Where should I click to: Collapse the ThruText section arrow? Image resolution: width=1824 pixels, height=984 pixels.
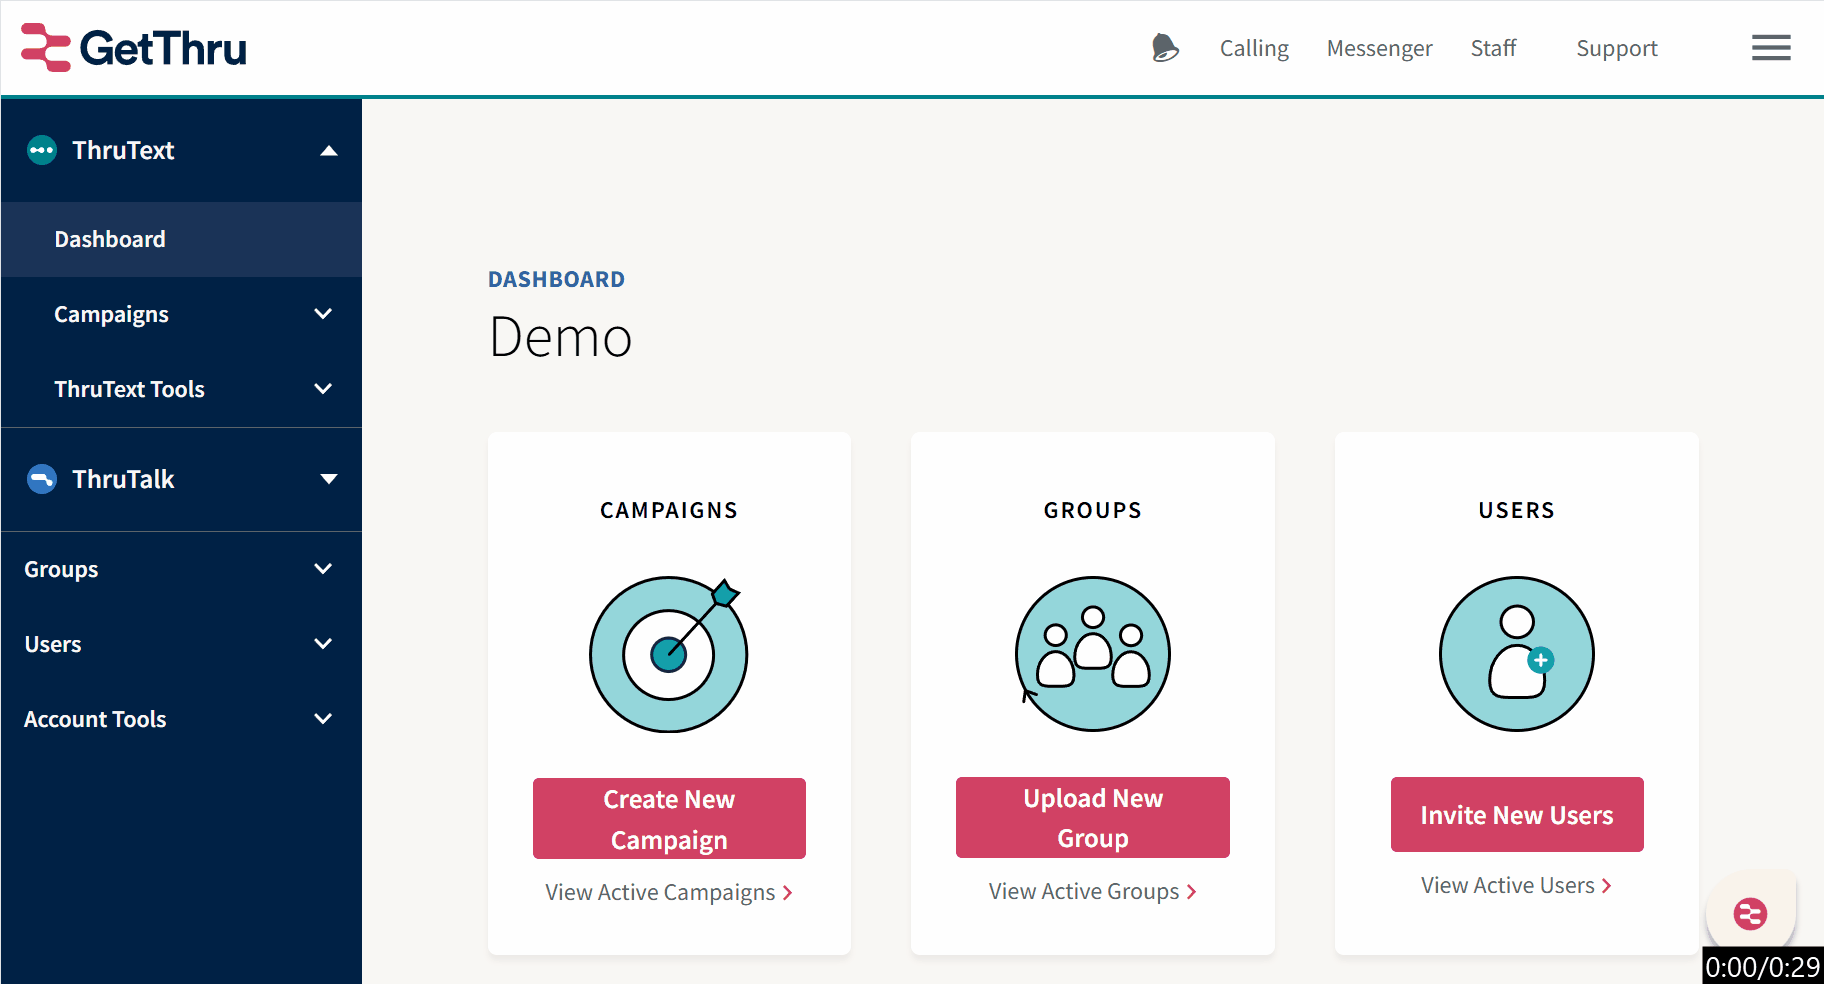[328, 151]
